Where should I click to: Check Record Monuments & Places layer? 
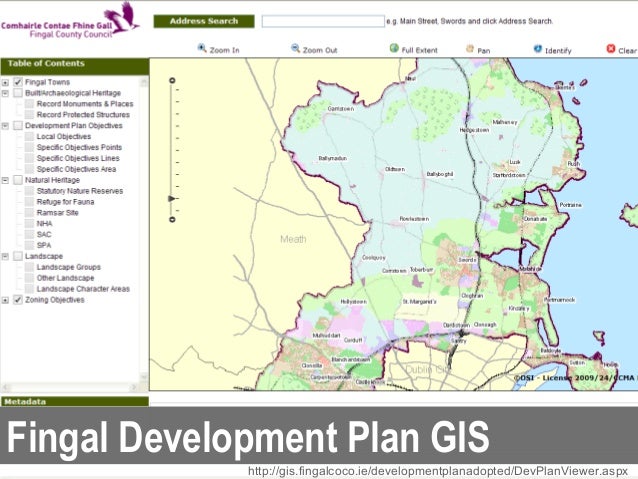point(29,104)
